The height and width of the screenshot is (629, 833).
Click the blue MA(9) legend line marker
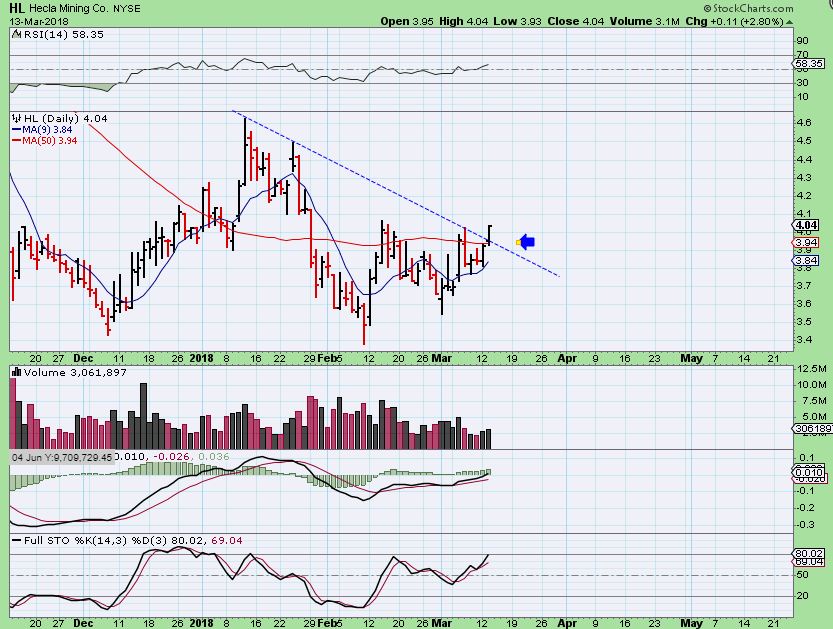tap(16, 130)
